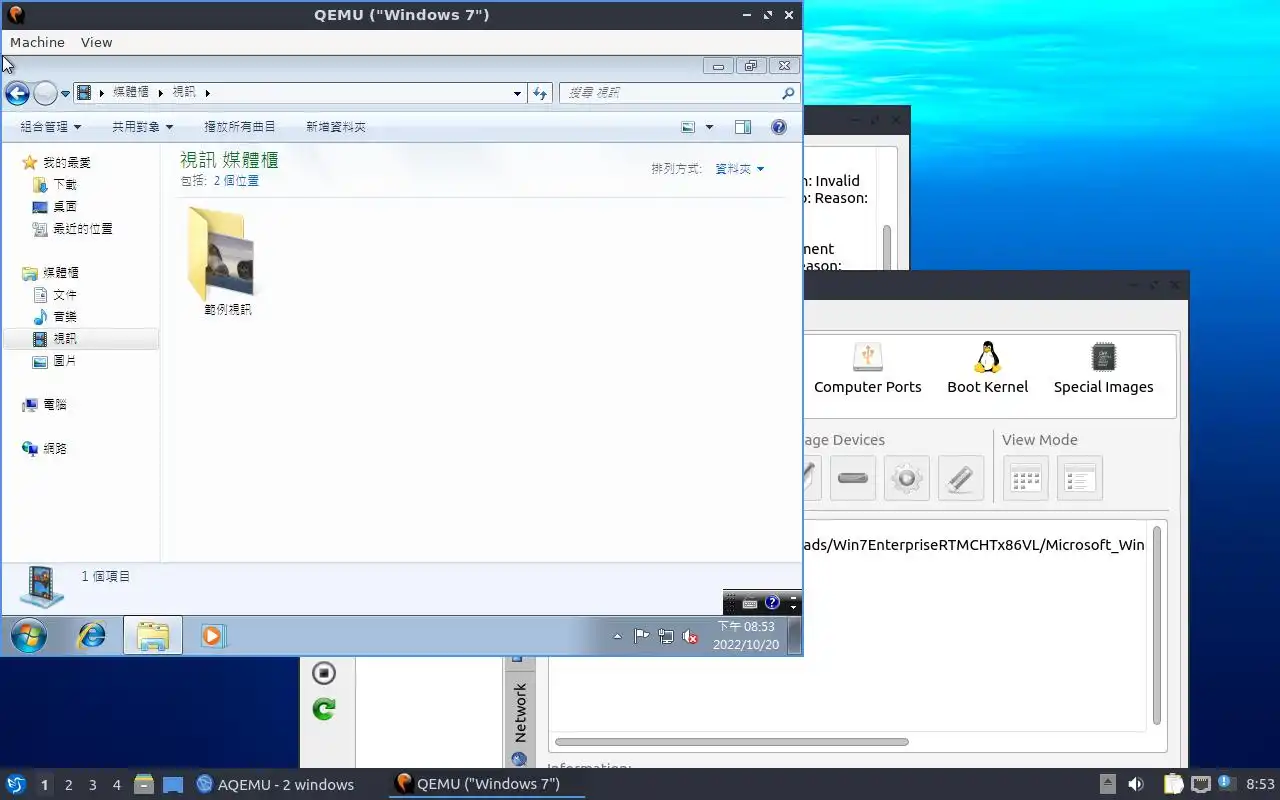The height and width of the screenshot is (800, 1280).
Task: Toggle the preview pane icon
Action: point(743,127)
